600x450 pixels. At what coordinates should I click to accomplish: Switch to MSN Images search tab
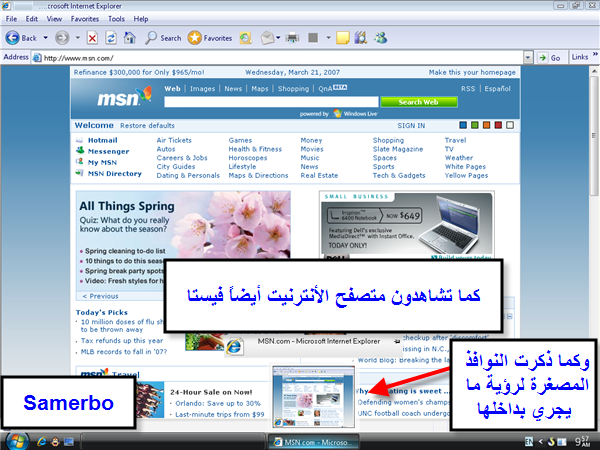pyautogui.click(x=202, y=89)
